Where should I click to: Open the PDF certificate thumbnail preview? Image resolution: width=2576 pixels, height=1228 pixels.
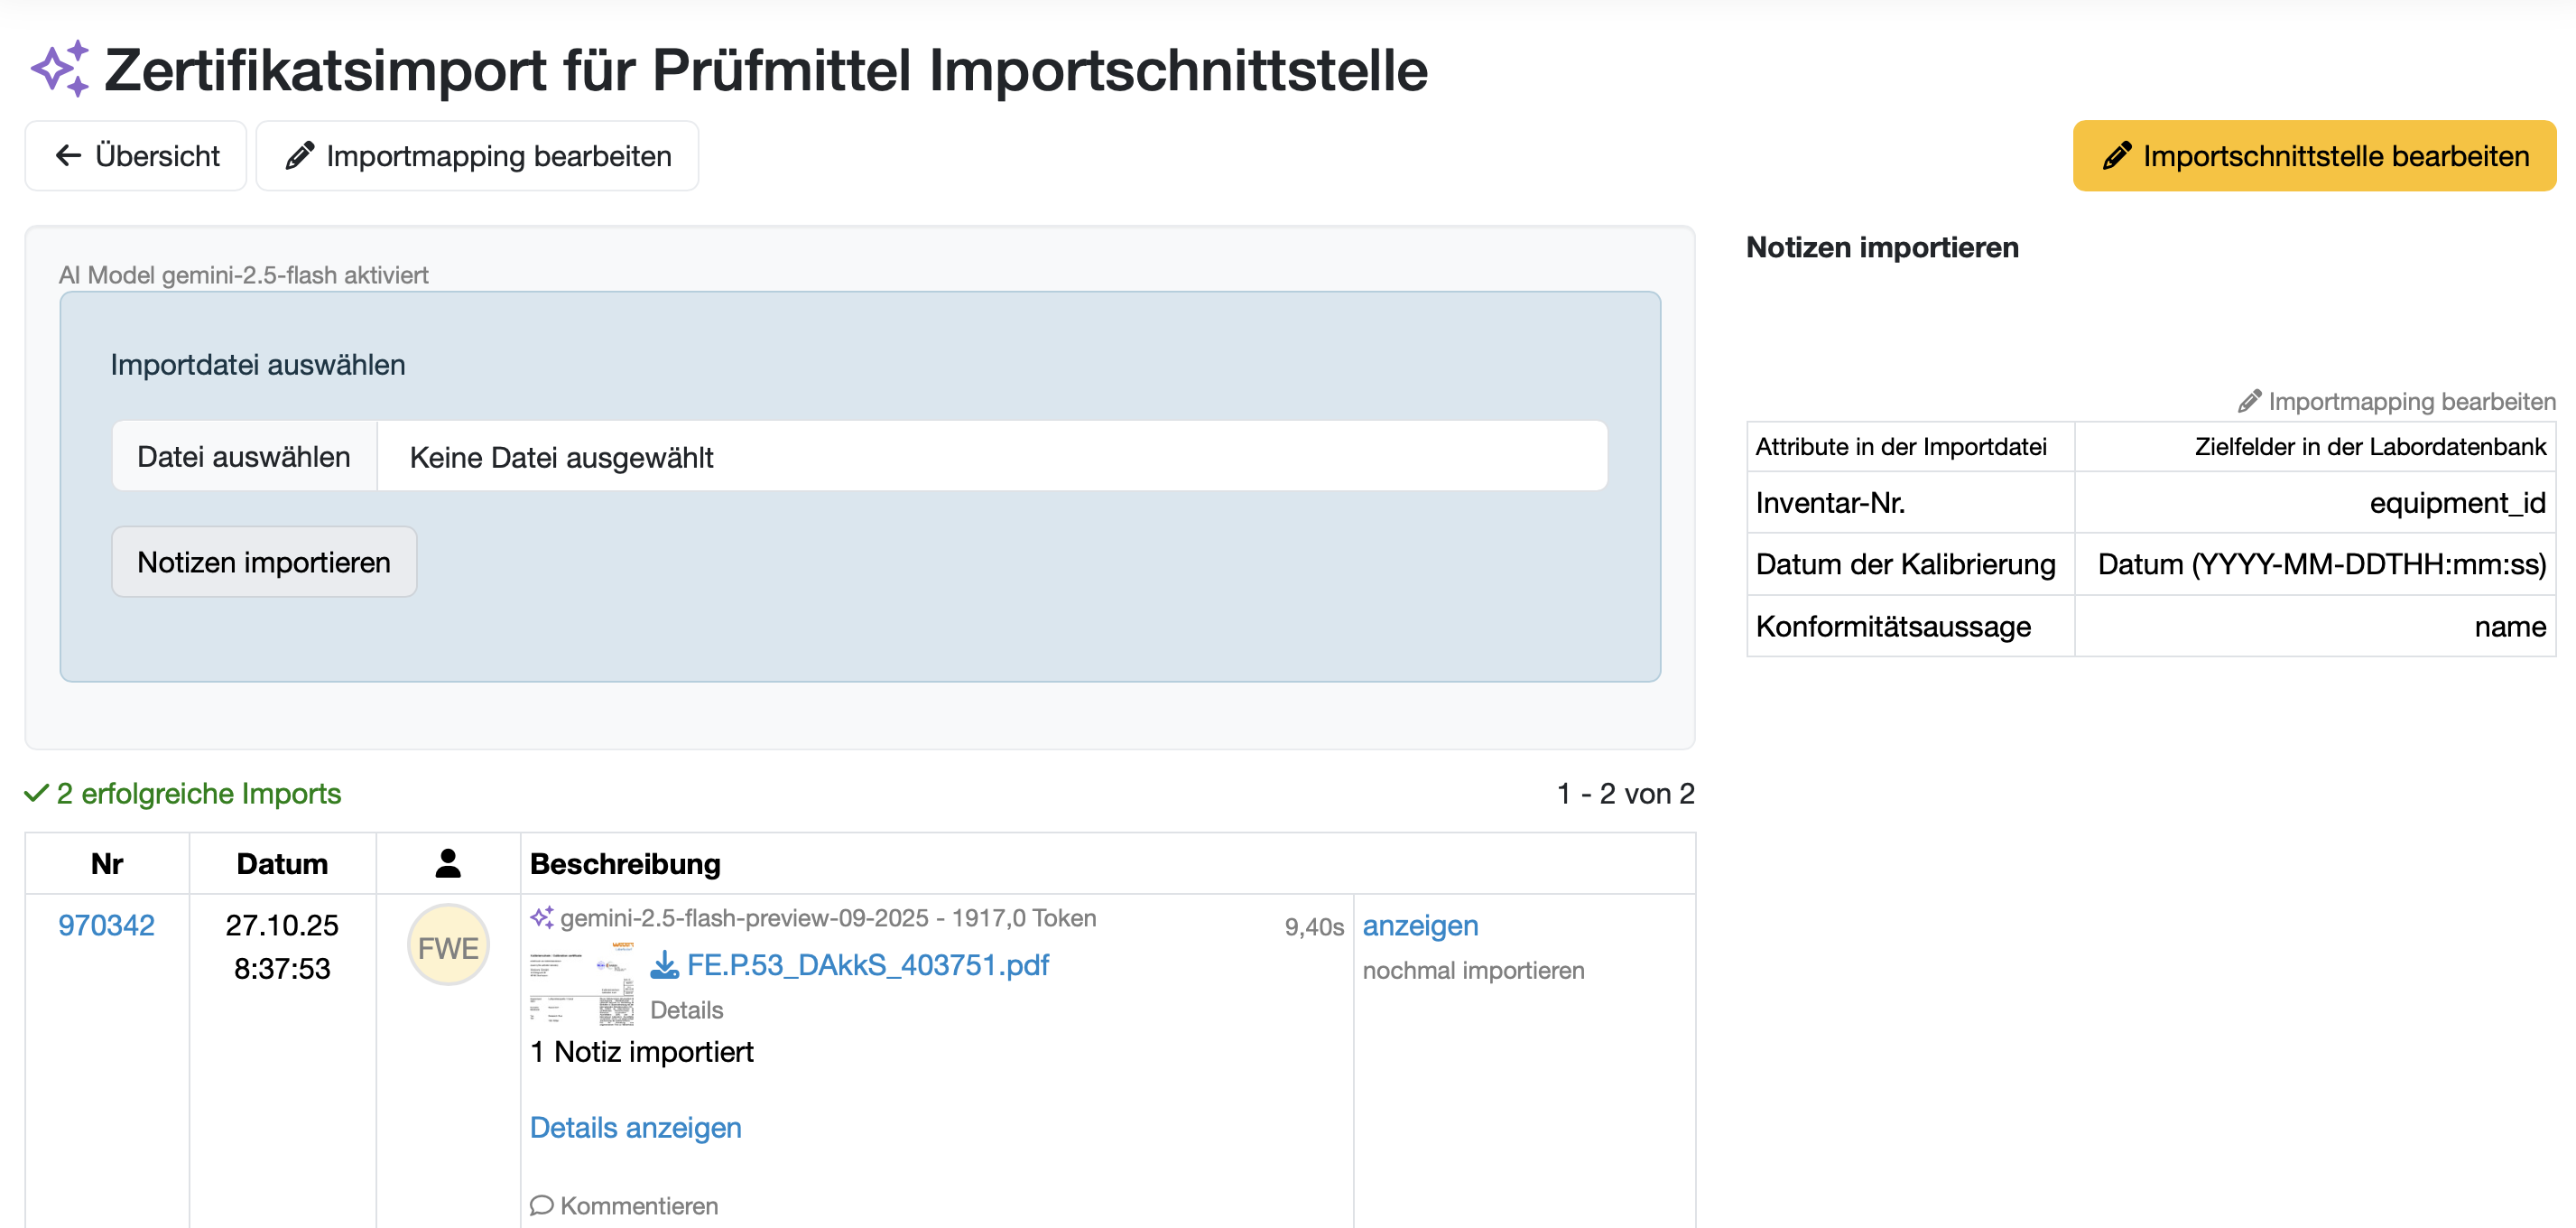(x=581, y=983)
